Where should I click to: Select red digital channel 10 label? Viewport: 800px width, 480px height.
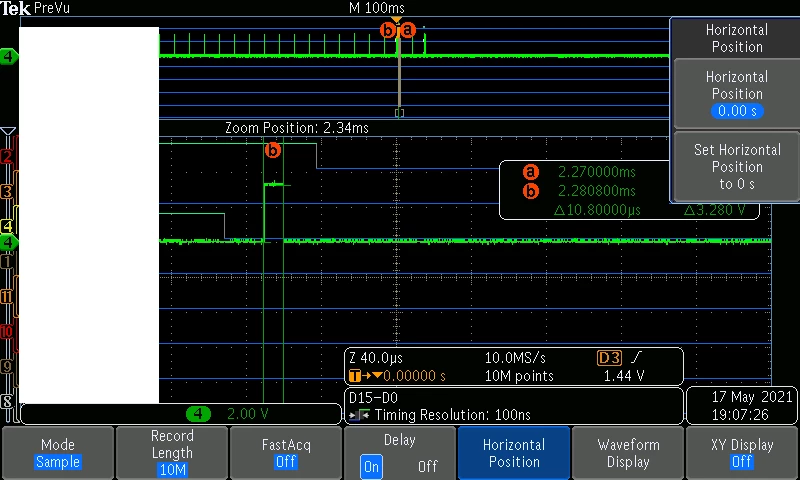[7, 332]
